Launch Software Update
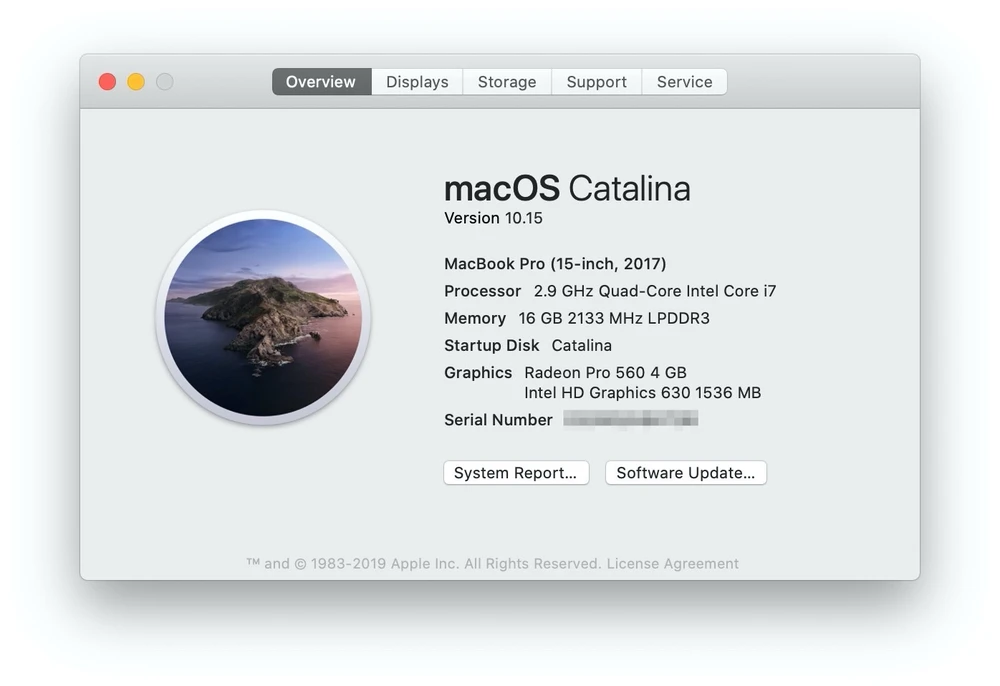 pyautogui.click(x=686, y=473)
